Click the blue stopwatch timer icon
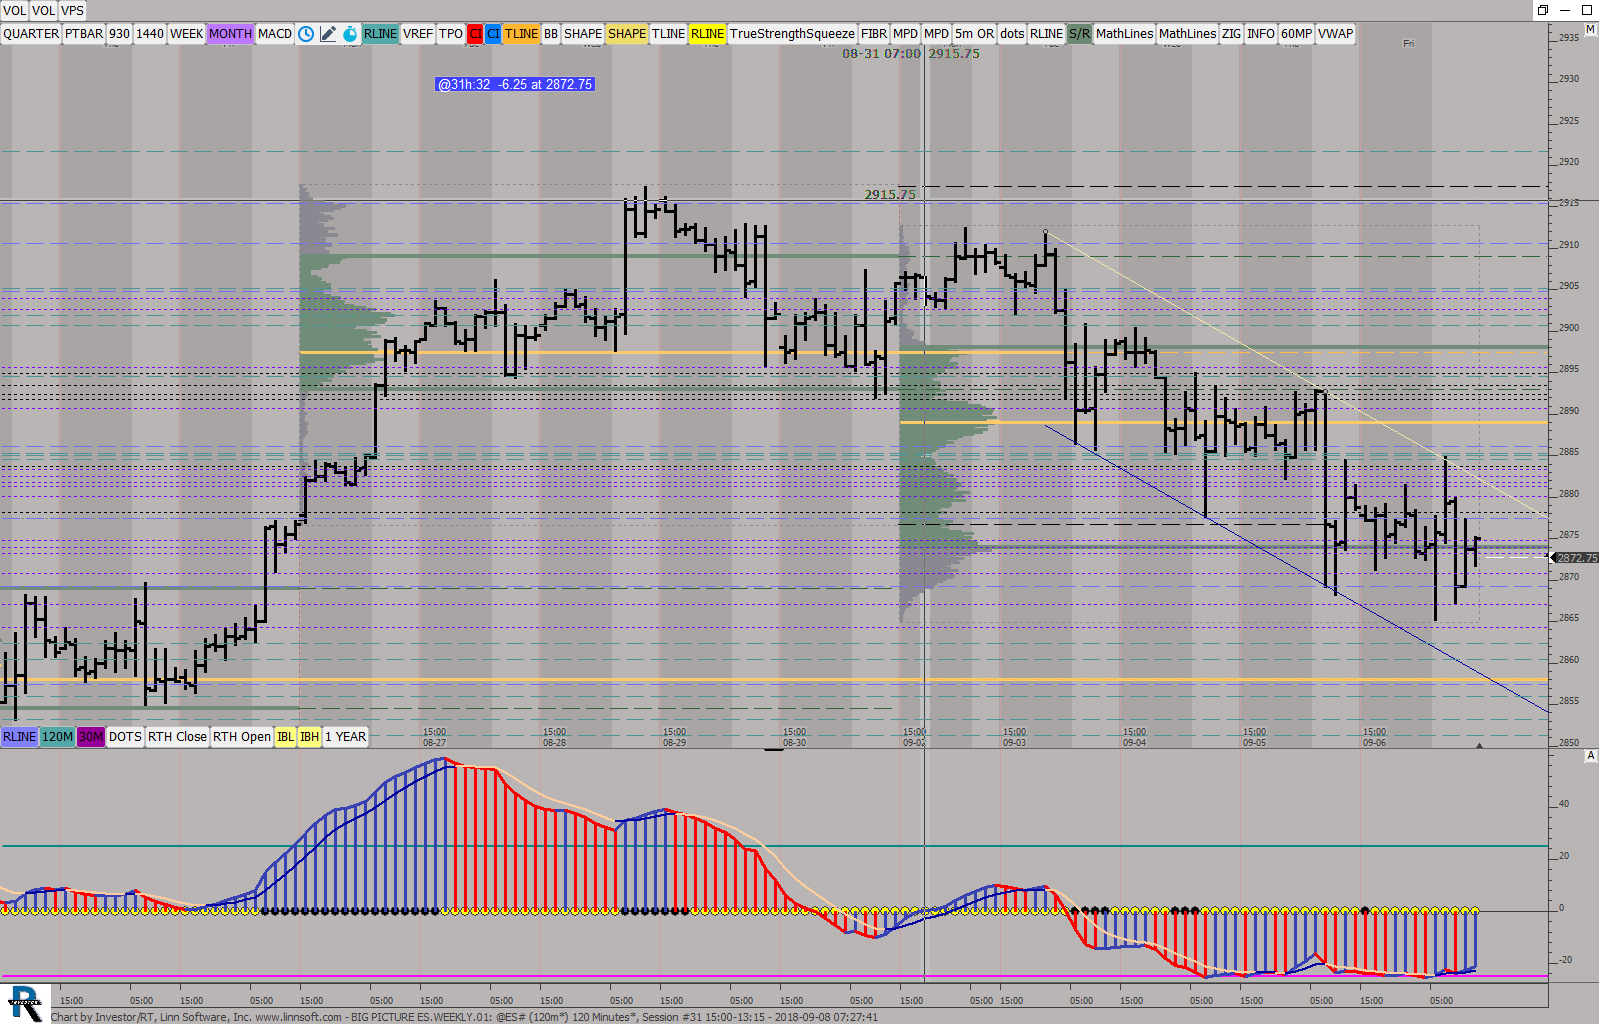1599x1024 pixels. point(350,34)
